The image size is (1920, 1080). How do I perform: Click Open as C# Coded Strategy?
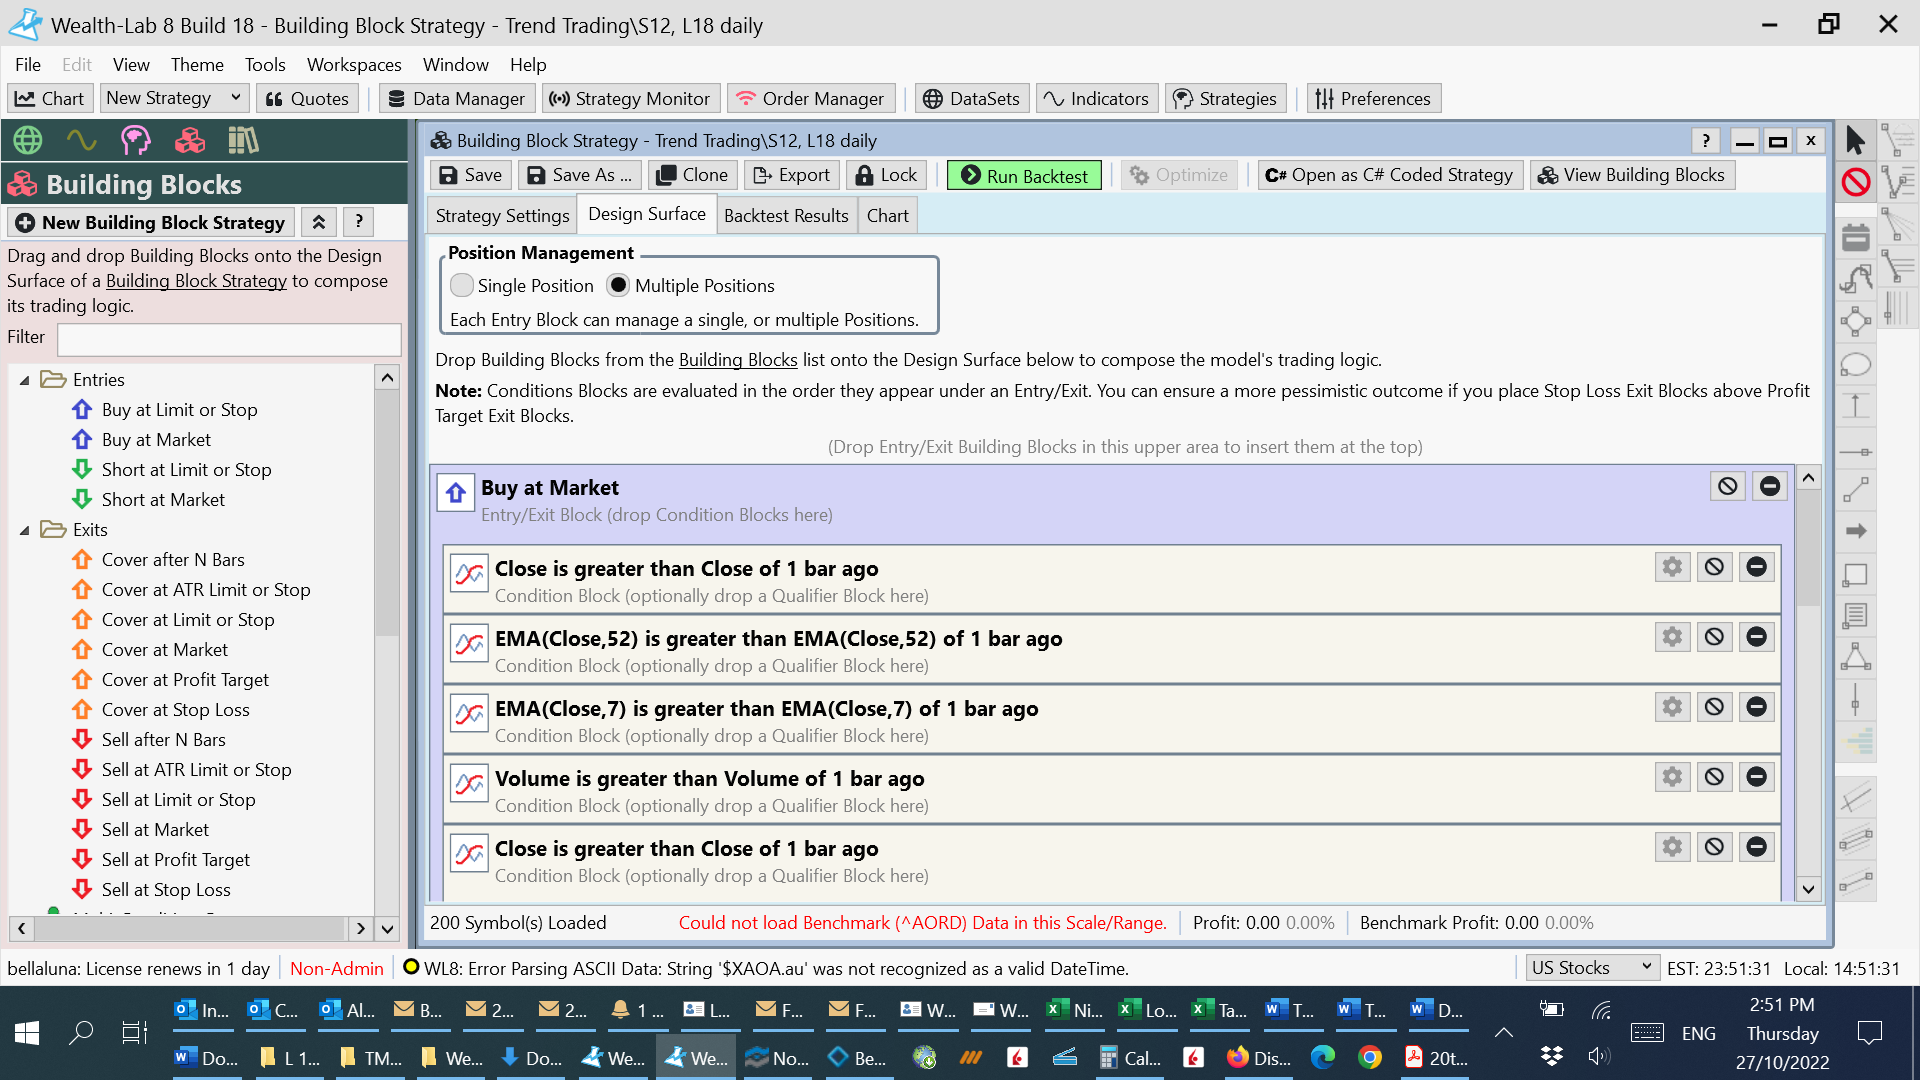click(1389, 175)
